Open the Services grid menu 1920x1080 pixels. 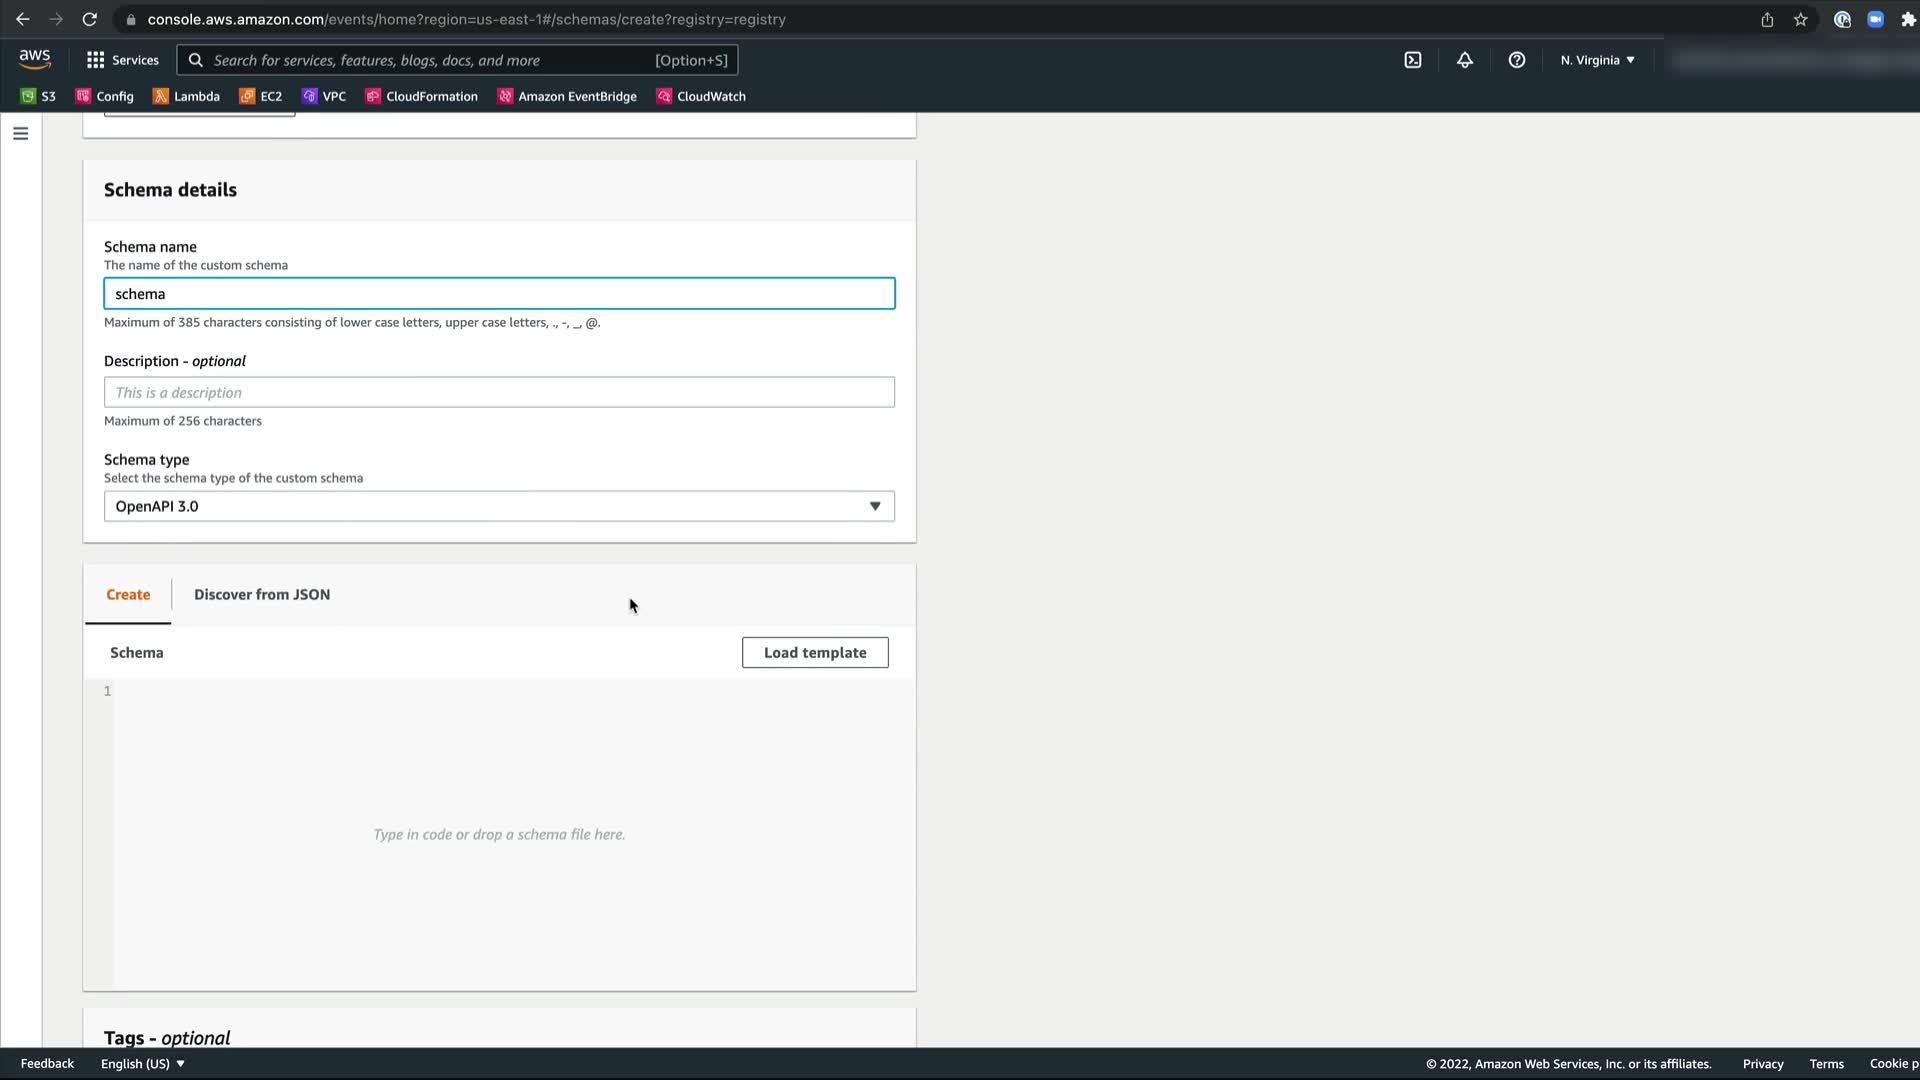coord(123,60)
